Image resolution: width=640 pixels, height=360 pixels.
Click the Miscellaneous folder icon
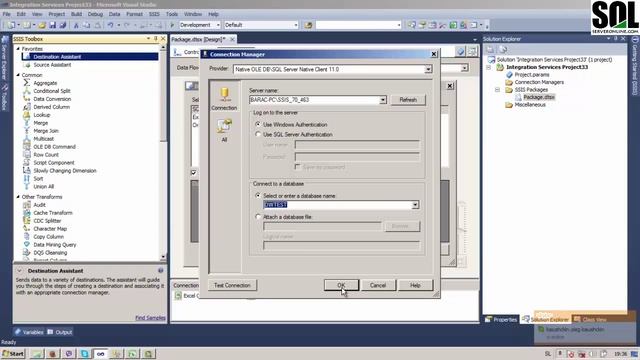tap(509, 105)
